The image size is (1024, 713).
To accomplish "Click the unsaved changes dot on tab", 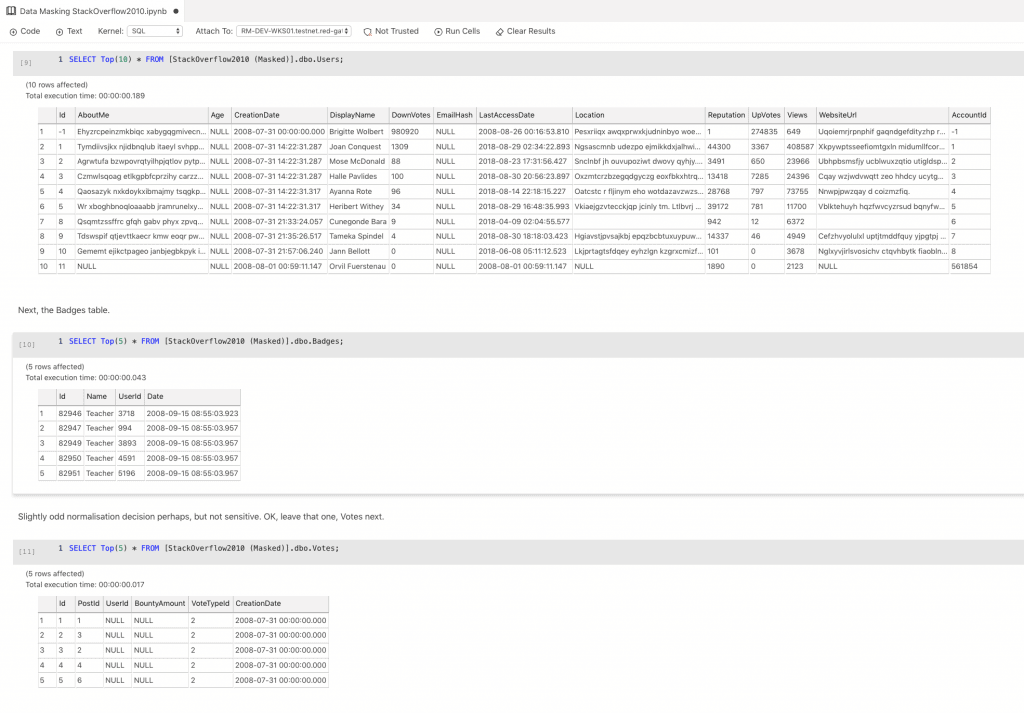I will click(x=174, y=9).
